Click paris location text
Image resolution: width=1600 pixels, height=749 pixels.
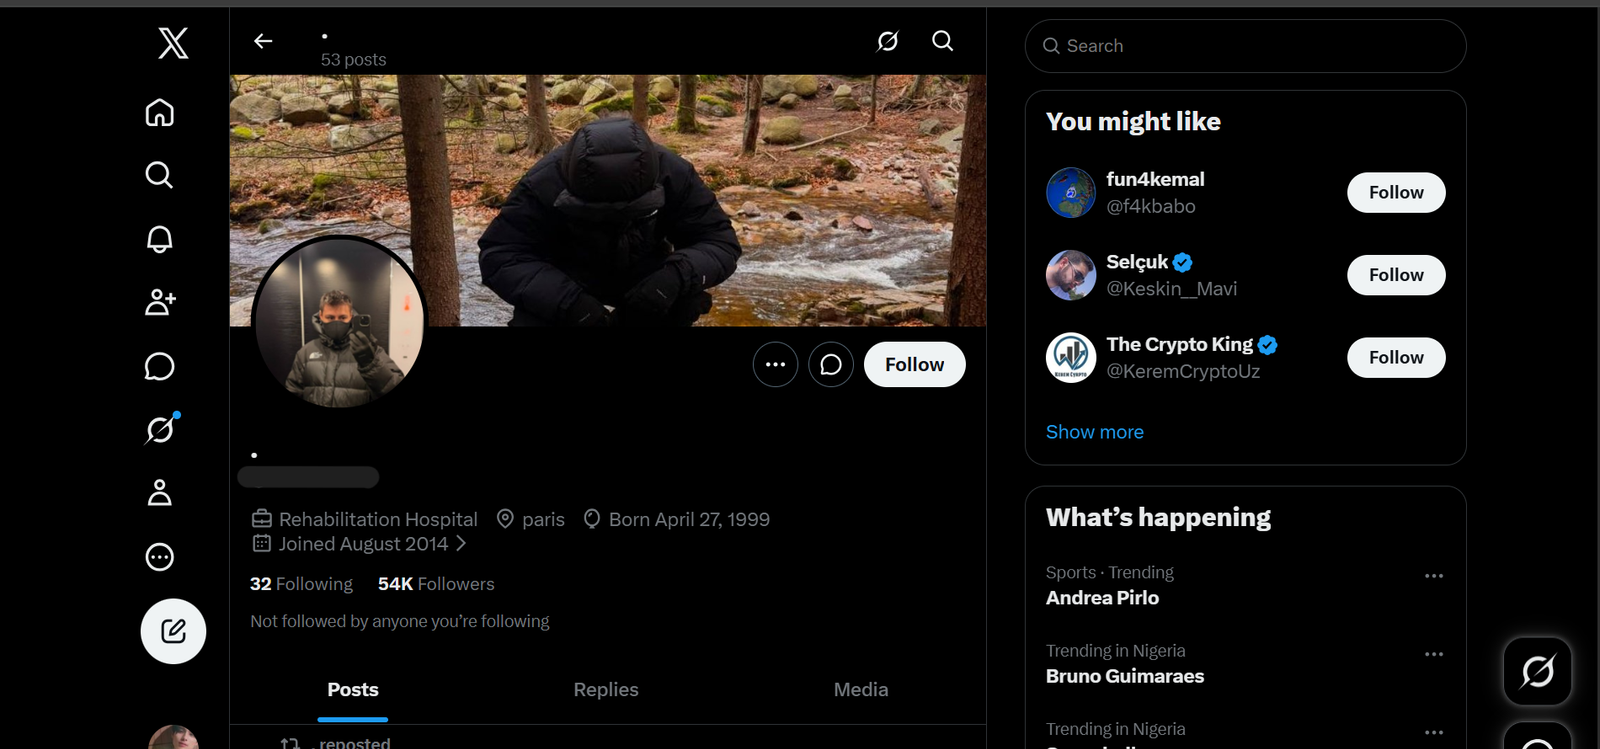pos(543,520)
